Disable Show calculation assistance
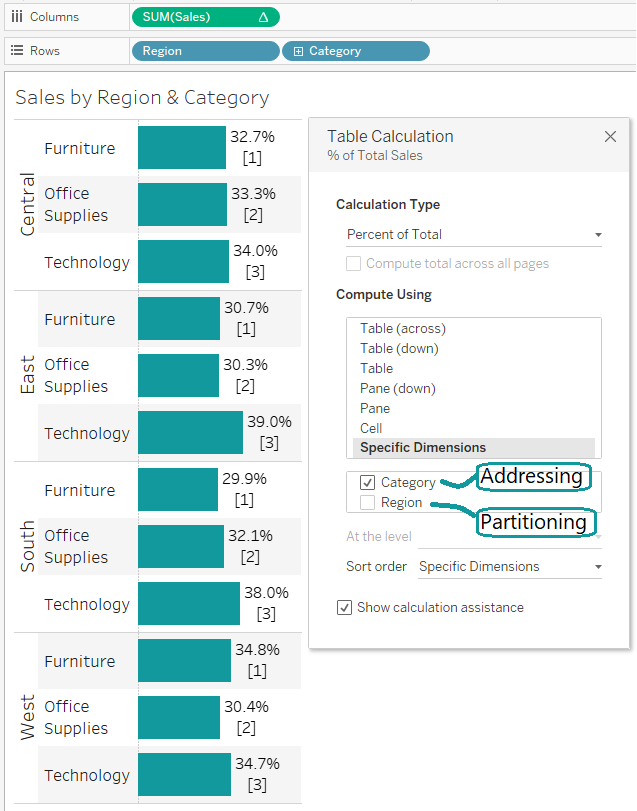Image resolution: width=637 pixels, height=811 pixels. click(x=344, y=607)
